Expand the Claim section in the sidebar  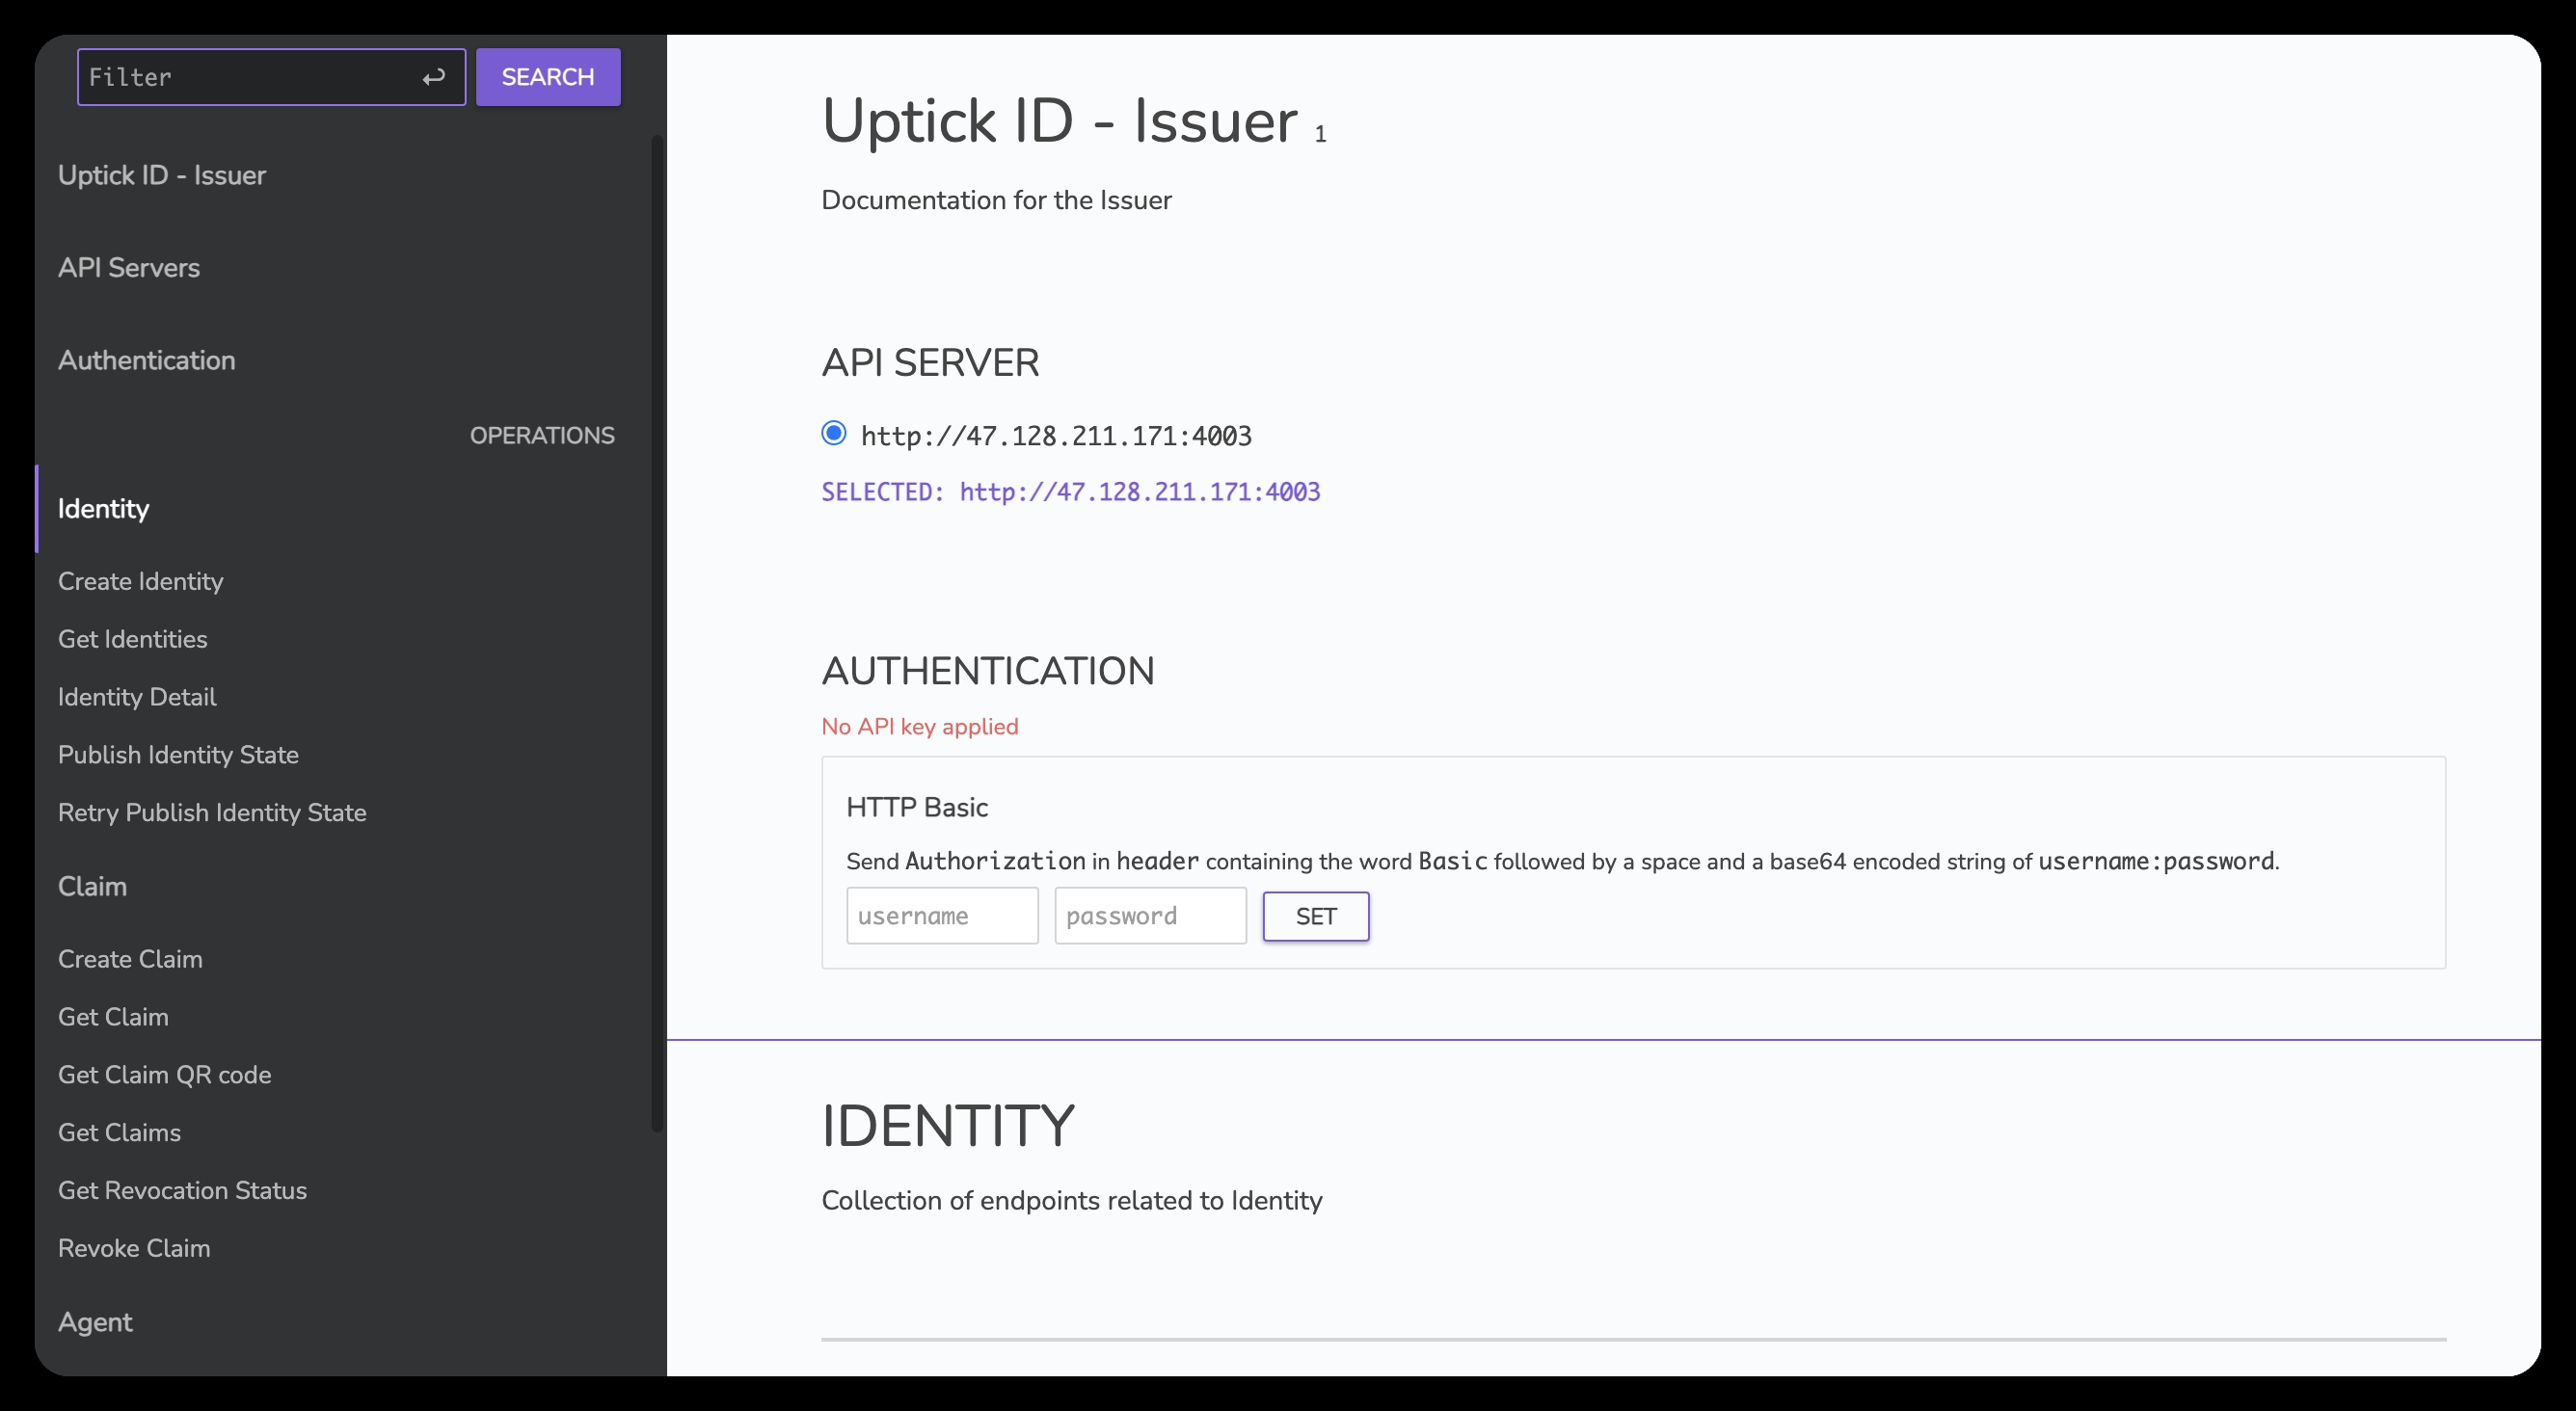tap(93, 887)
